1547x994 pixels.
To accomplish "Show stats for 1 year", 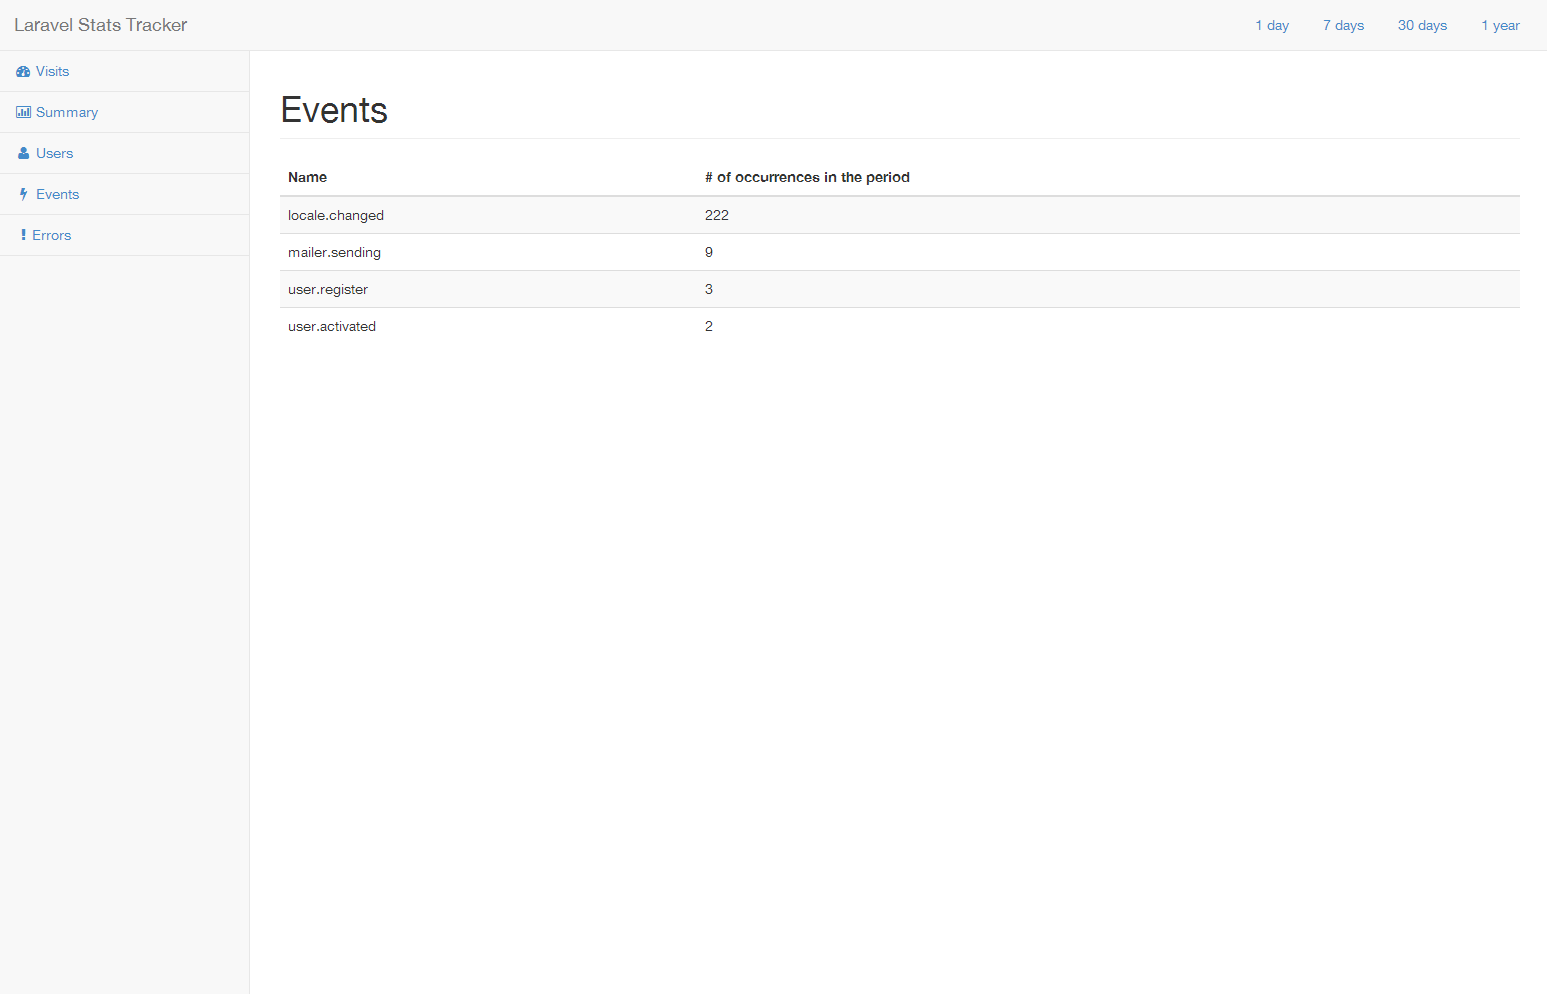I will click(1500, 26).
